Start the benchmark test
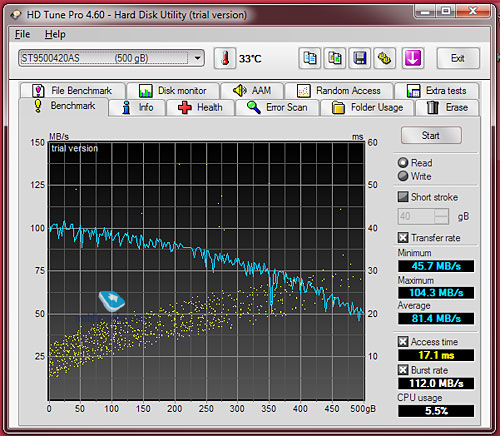 pyautogui.click(x=431, y=135)
